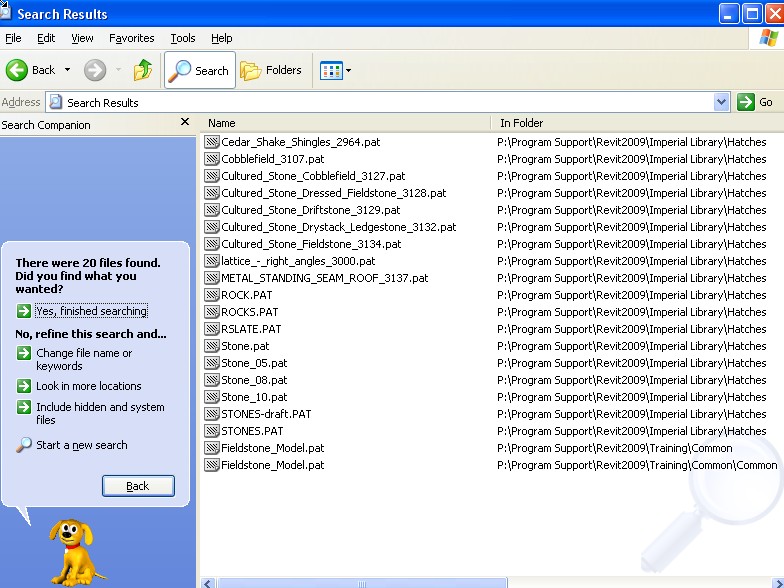Select Cultured_Stone_Fieldstone_3134.pat file icon
This screenshot has height=588, width=784.
(212, 244)
